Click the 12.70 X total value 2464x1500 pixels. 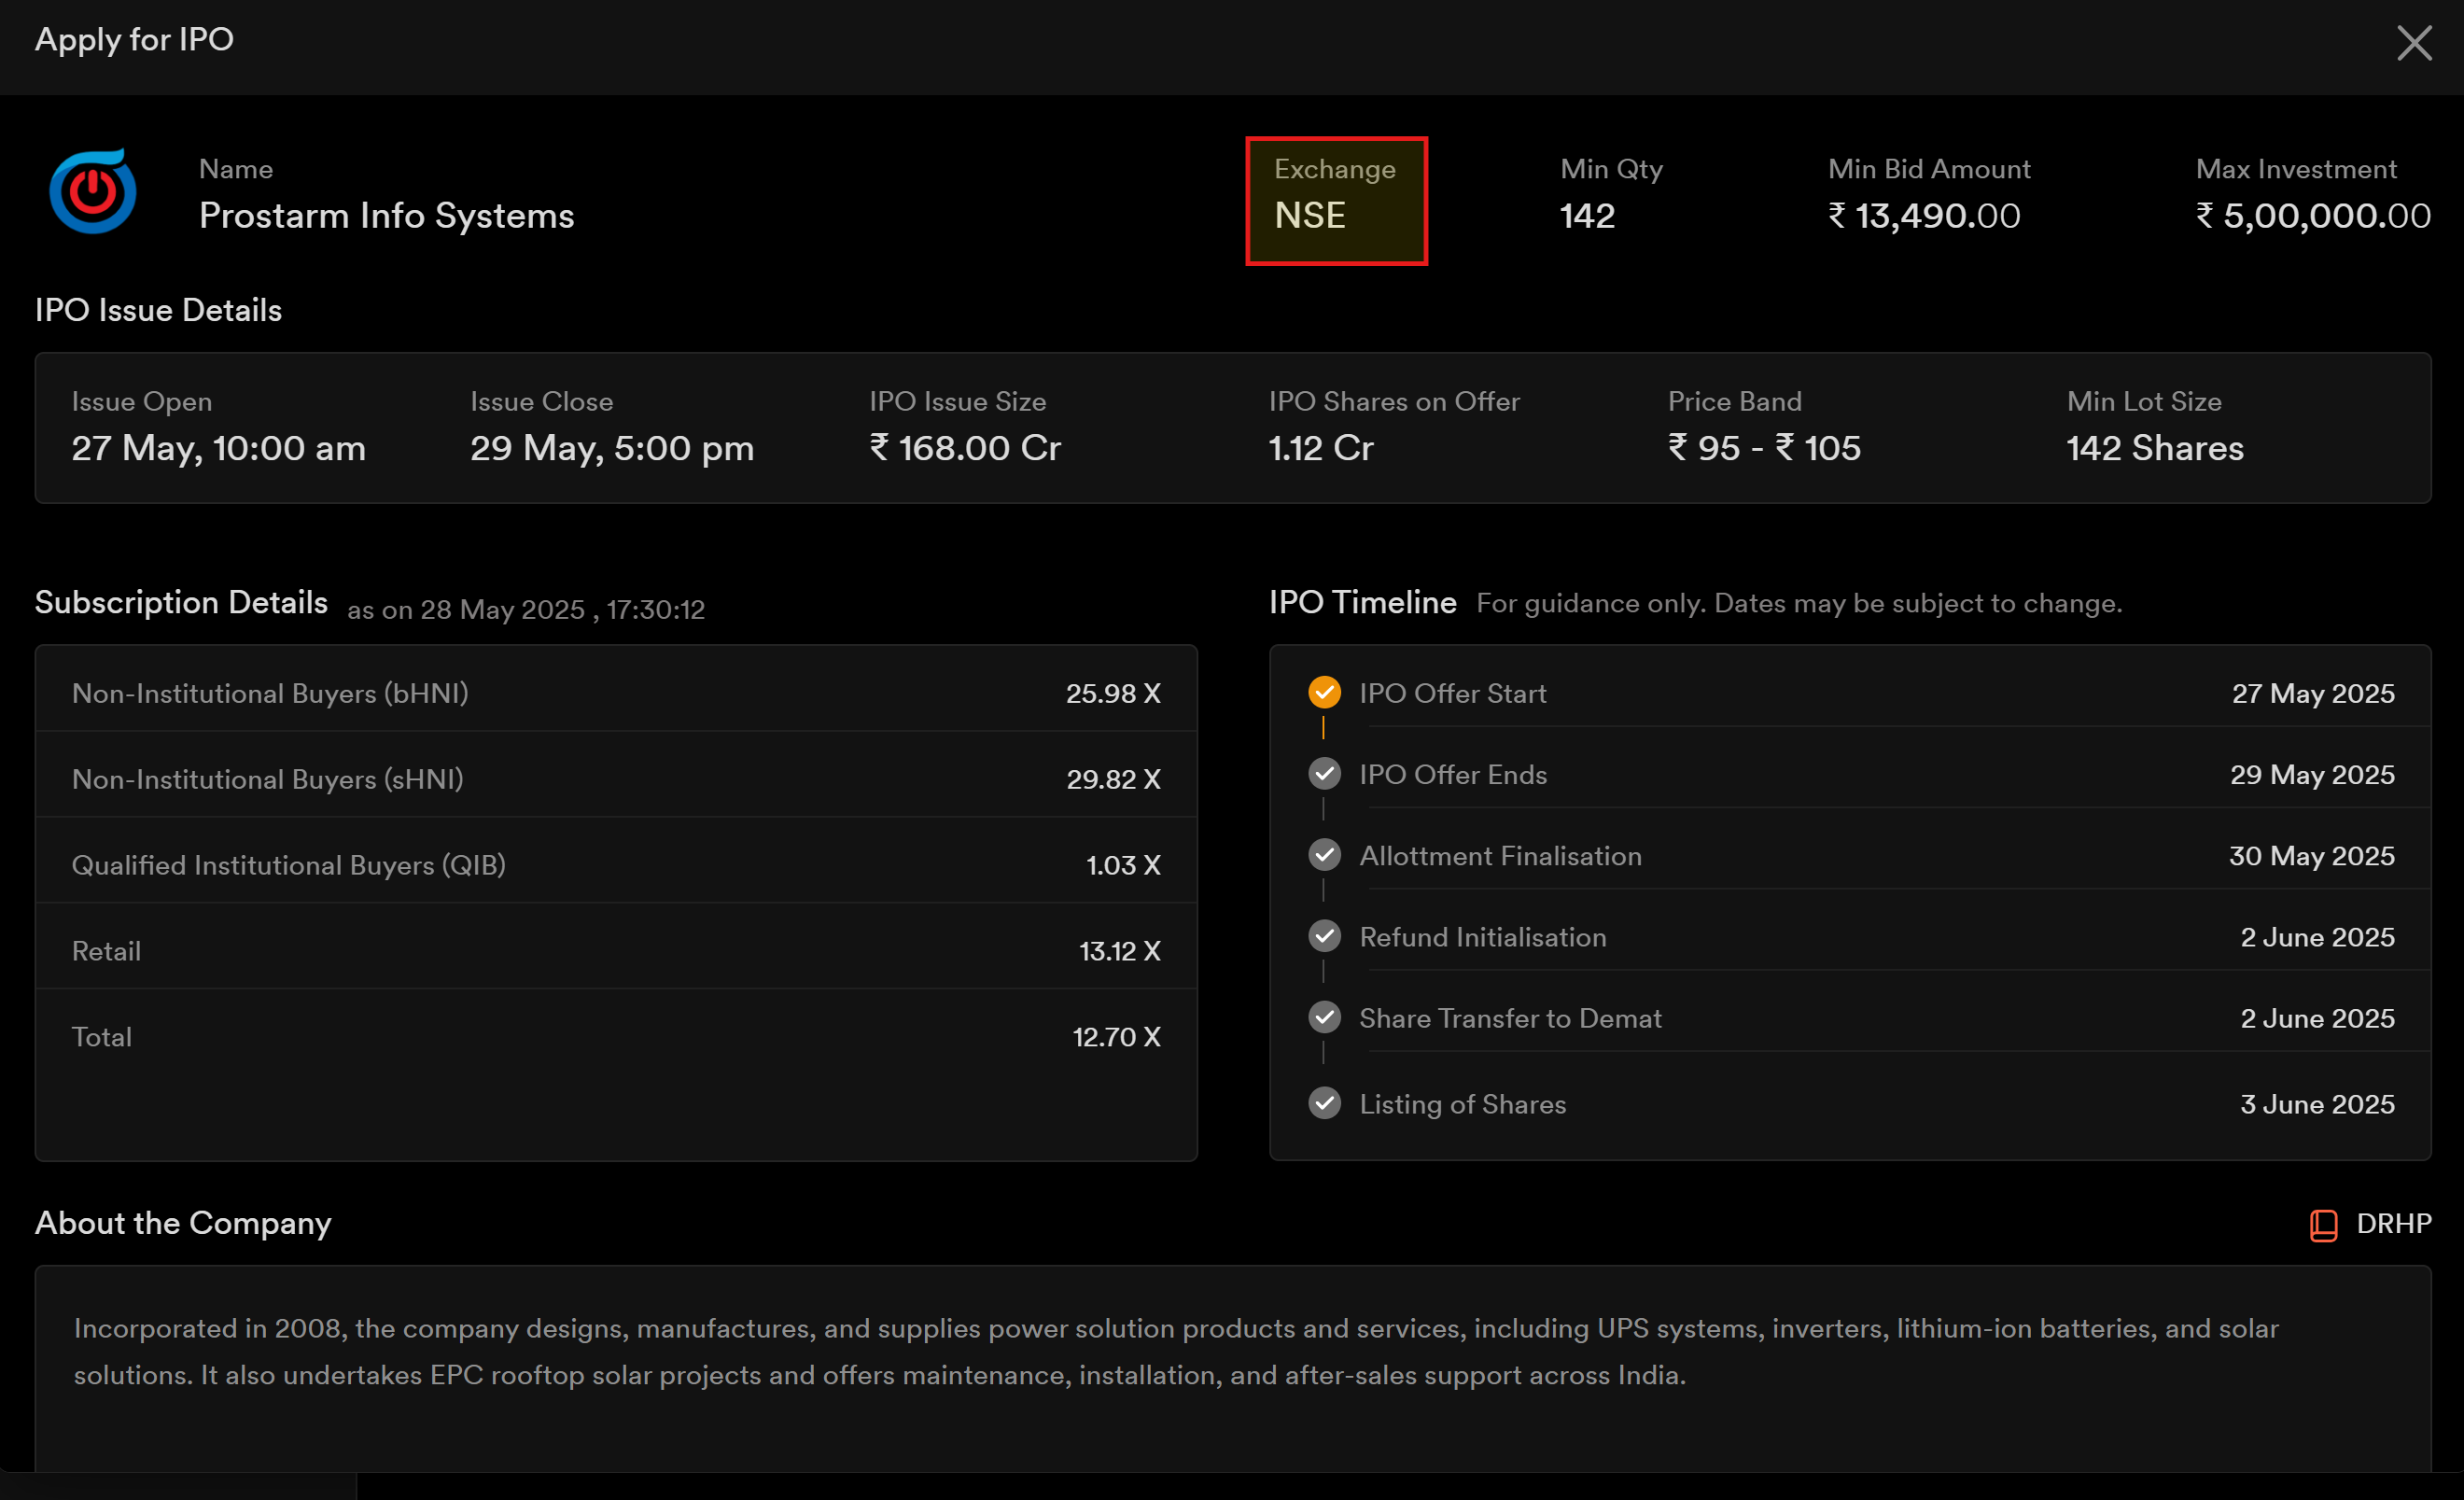pyautogui.click(x=1117, y=1037)
